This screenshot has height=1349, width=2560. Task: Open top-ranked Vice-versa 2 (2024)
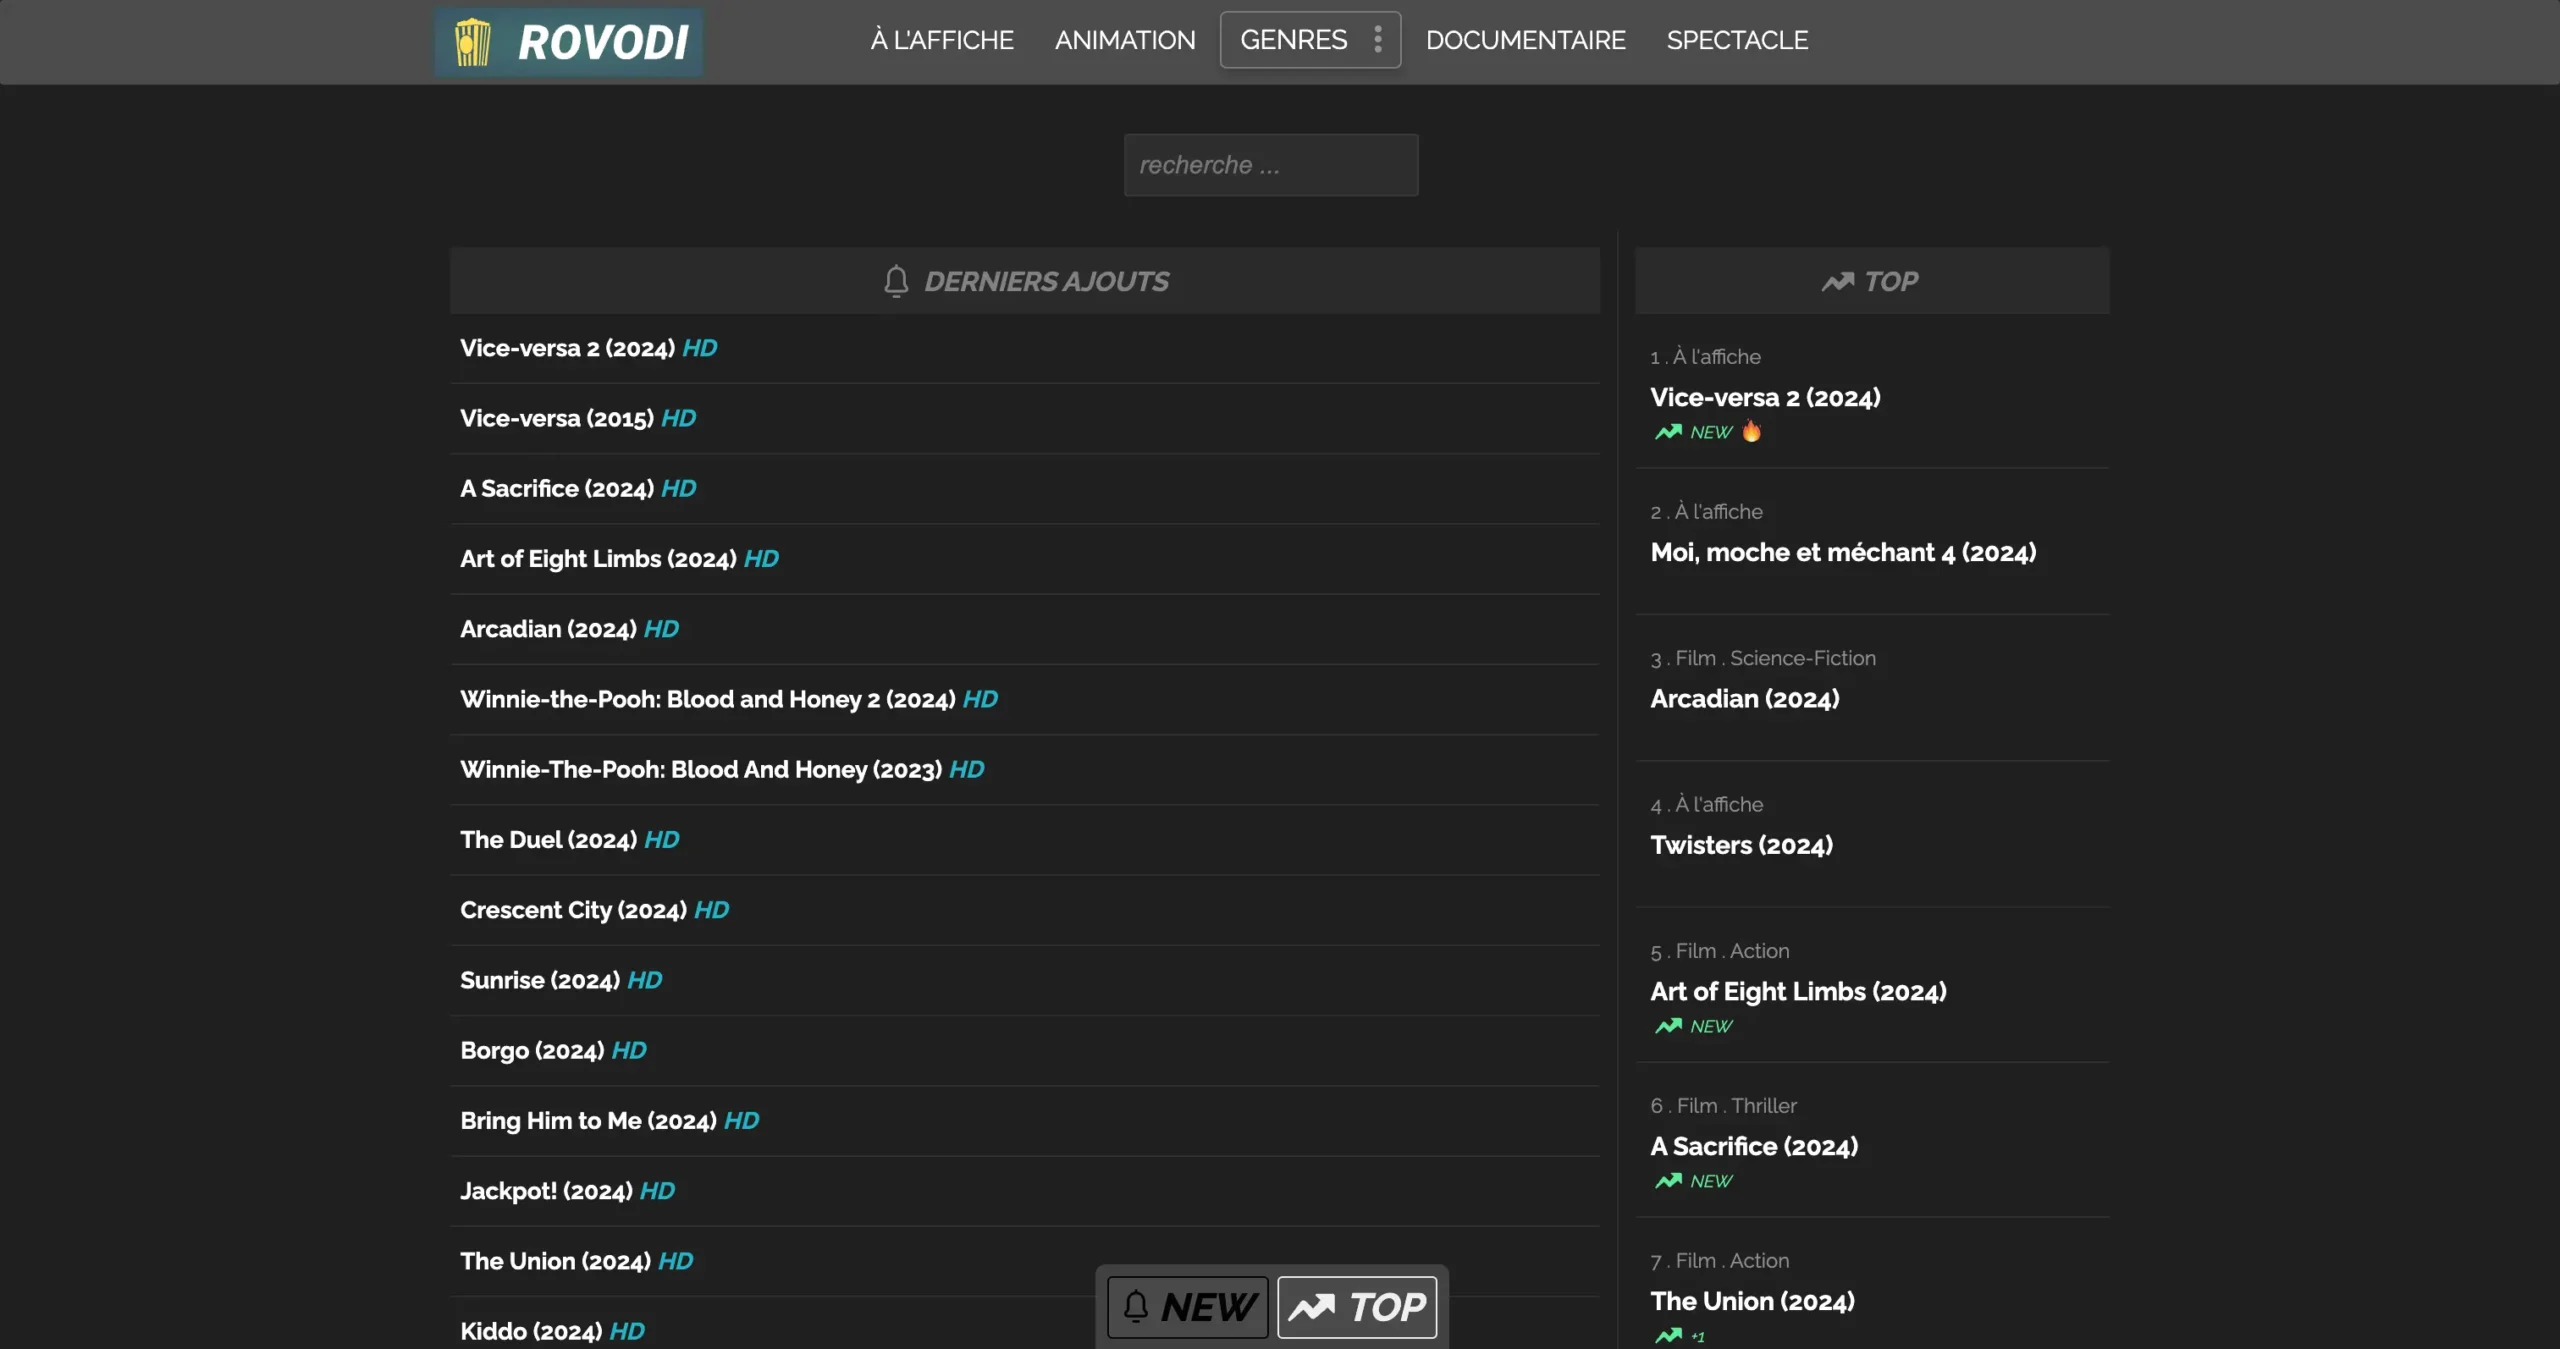[x=1765, y=397]
